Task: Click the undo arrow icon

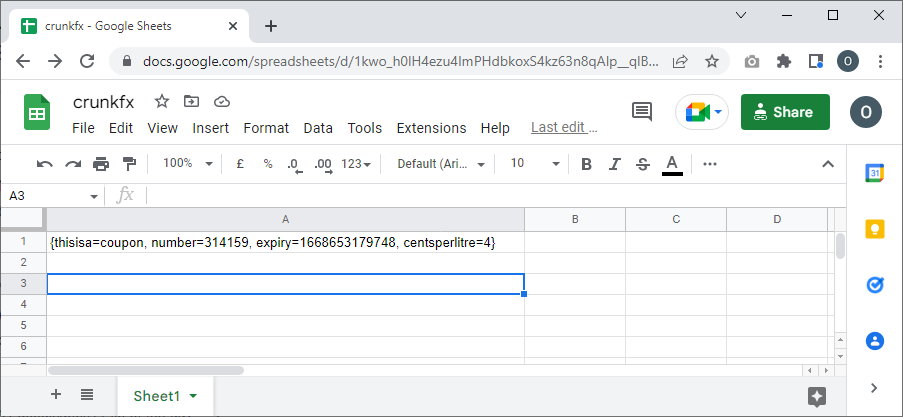Action: (44, 164)
